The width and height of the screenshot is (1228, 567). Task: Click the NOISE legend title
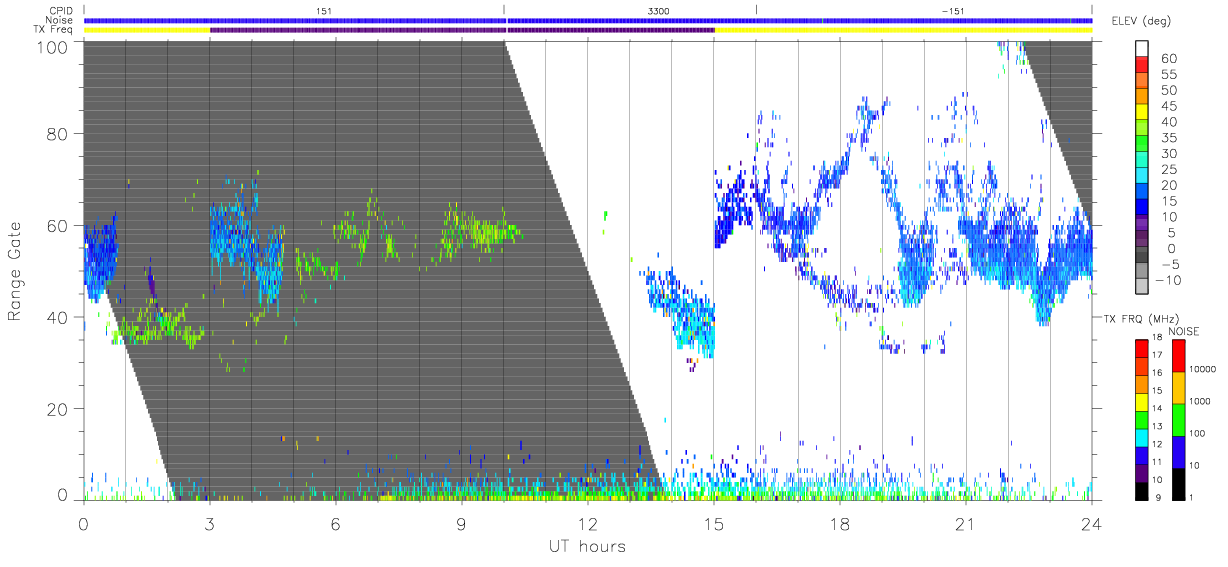[1184, 329]
